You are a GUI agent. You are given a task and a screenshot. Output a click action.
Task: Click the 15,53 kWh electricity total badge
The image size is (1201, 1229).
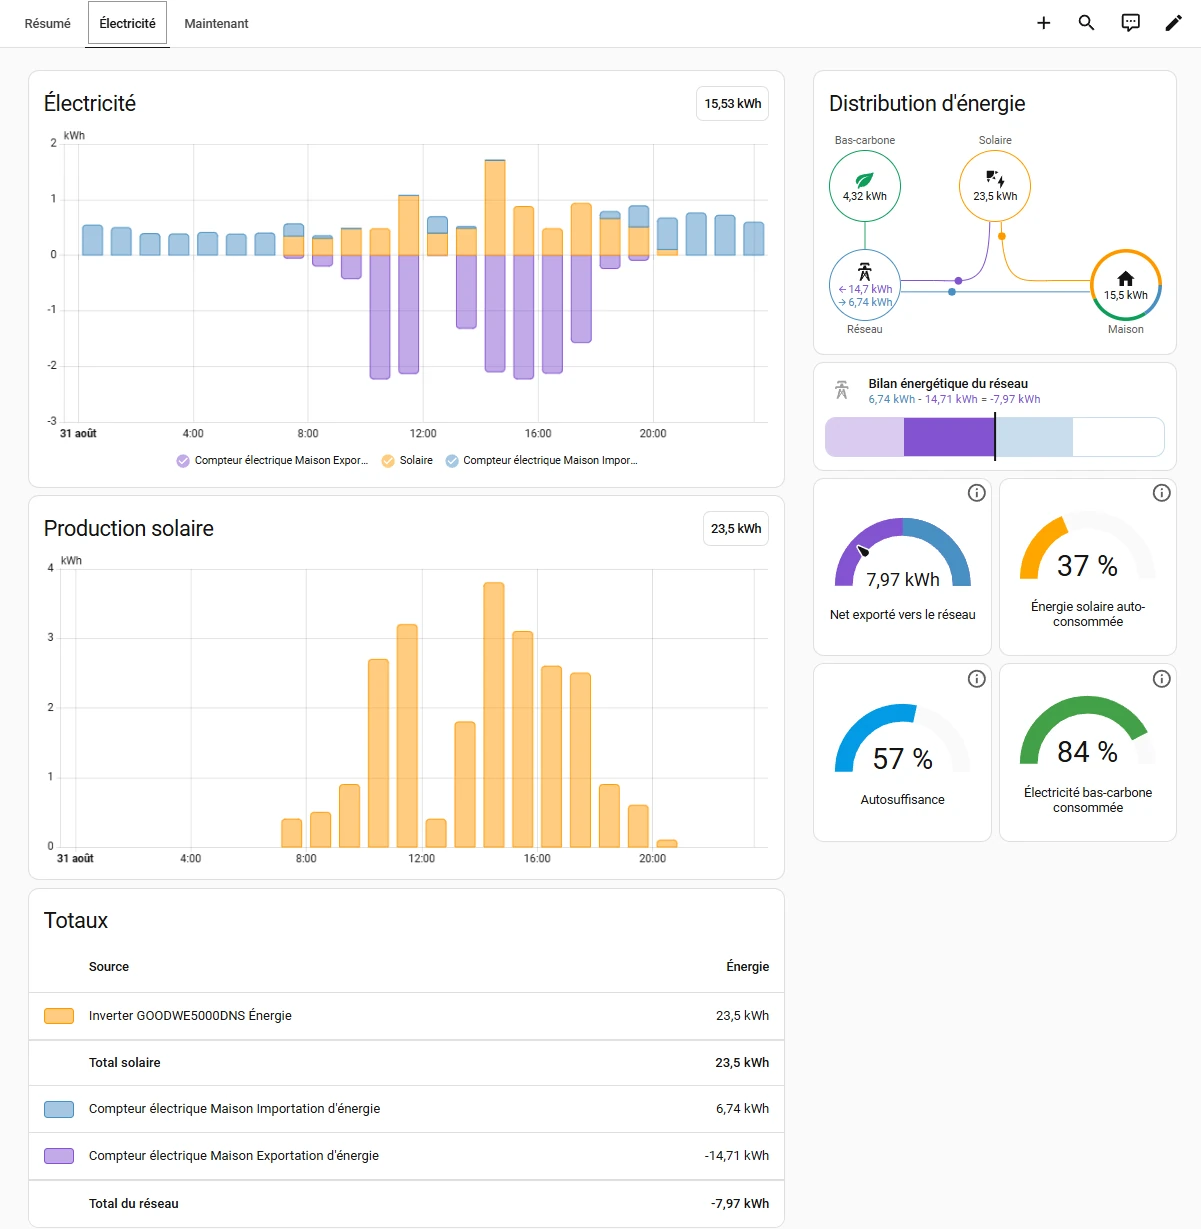click(732, 104)
